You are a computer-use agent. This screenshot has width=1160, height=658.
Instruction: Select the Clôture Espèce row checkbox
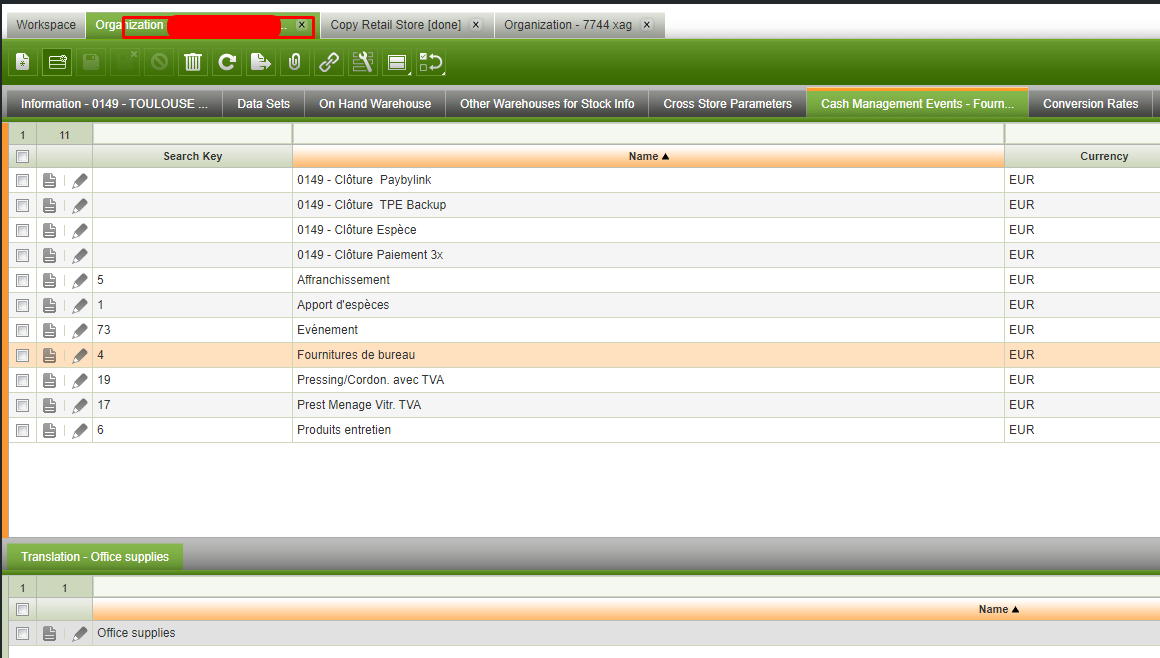pyautogui.click(x=22, y=230)
